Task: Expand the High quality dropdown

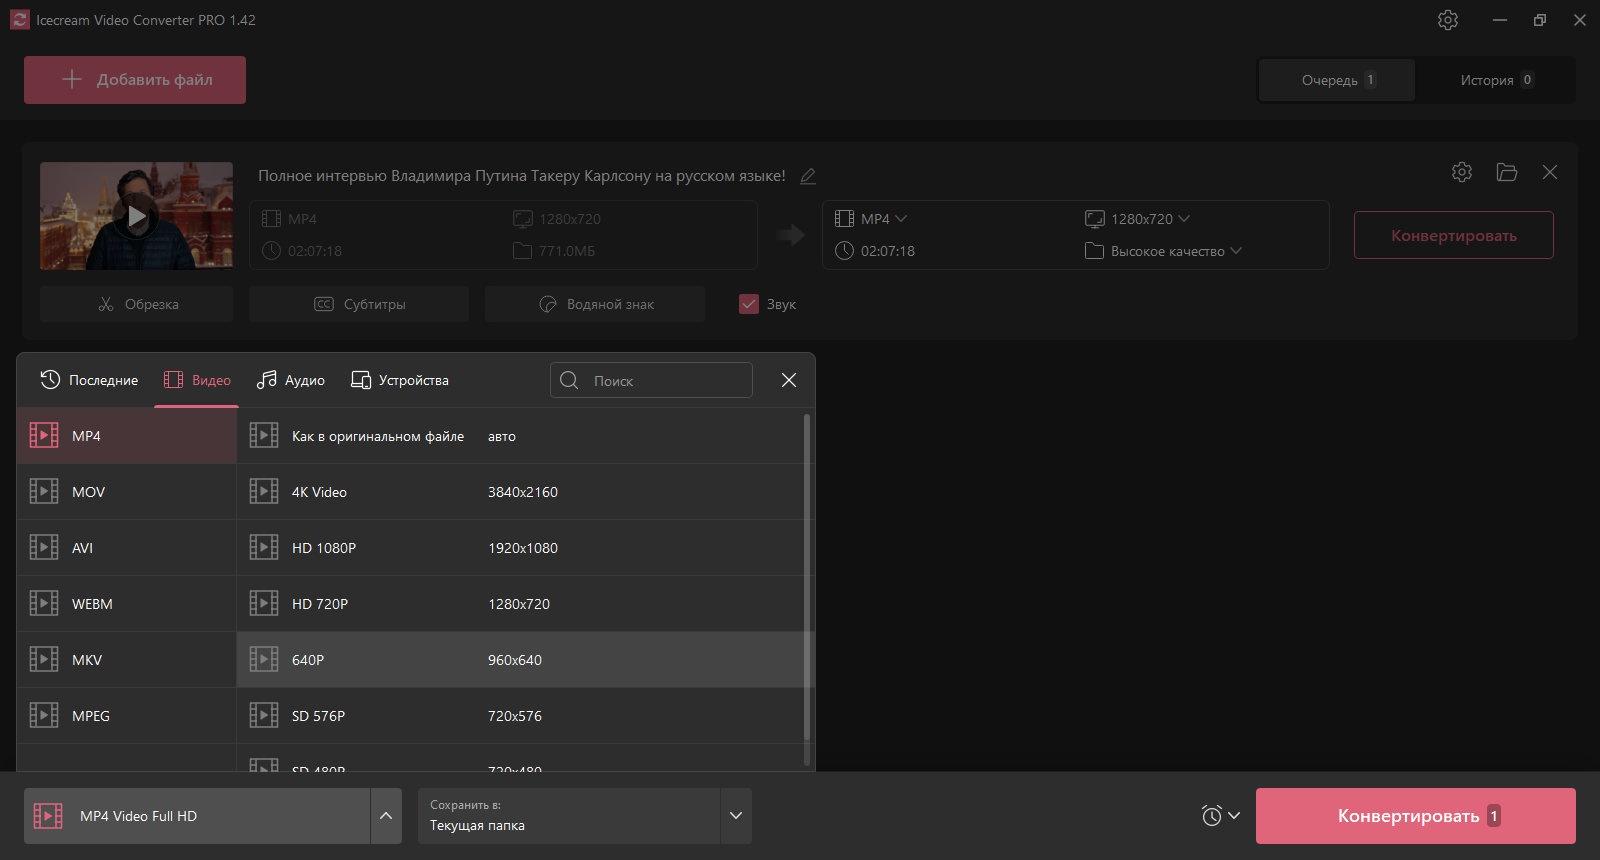Action: click(1164, 251)
